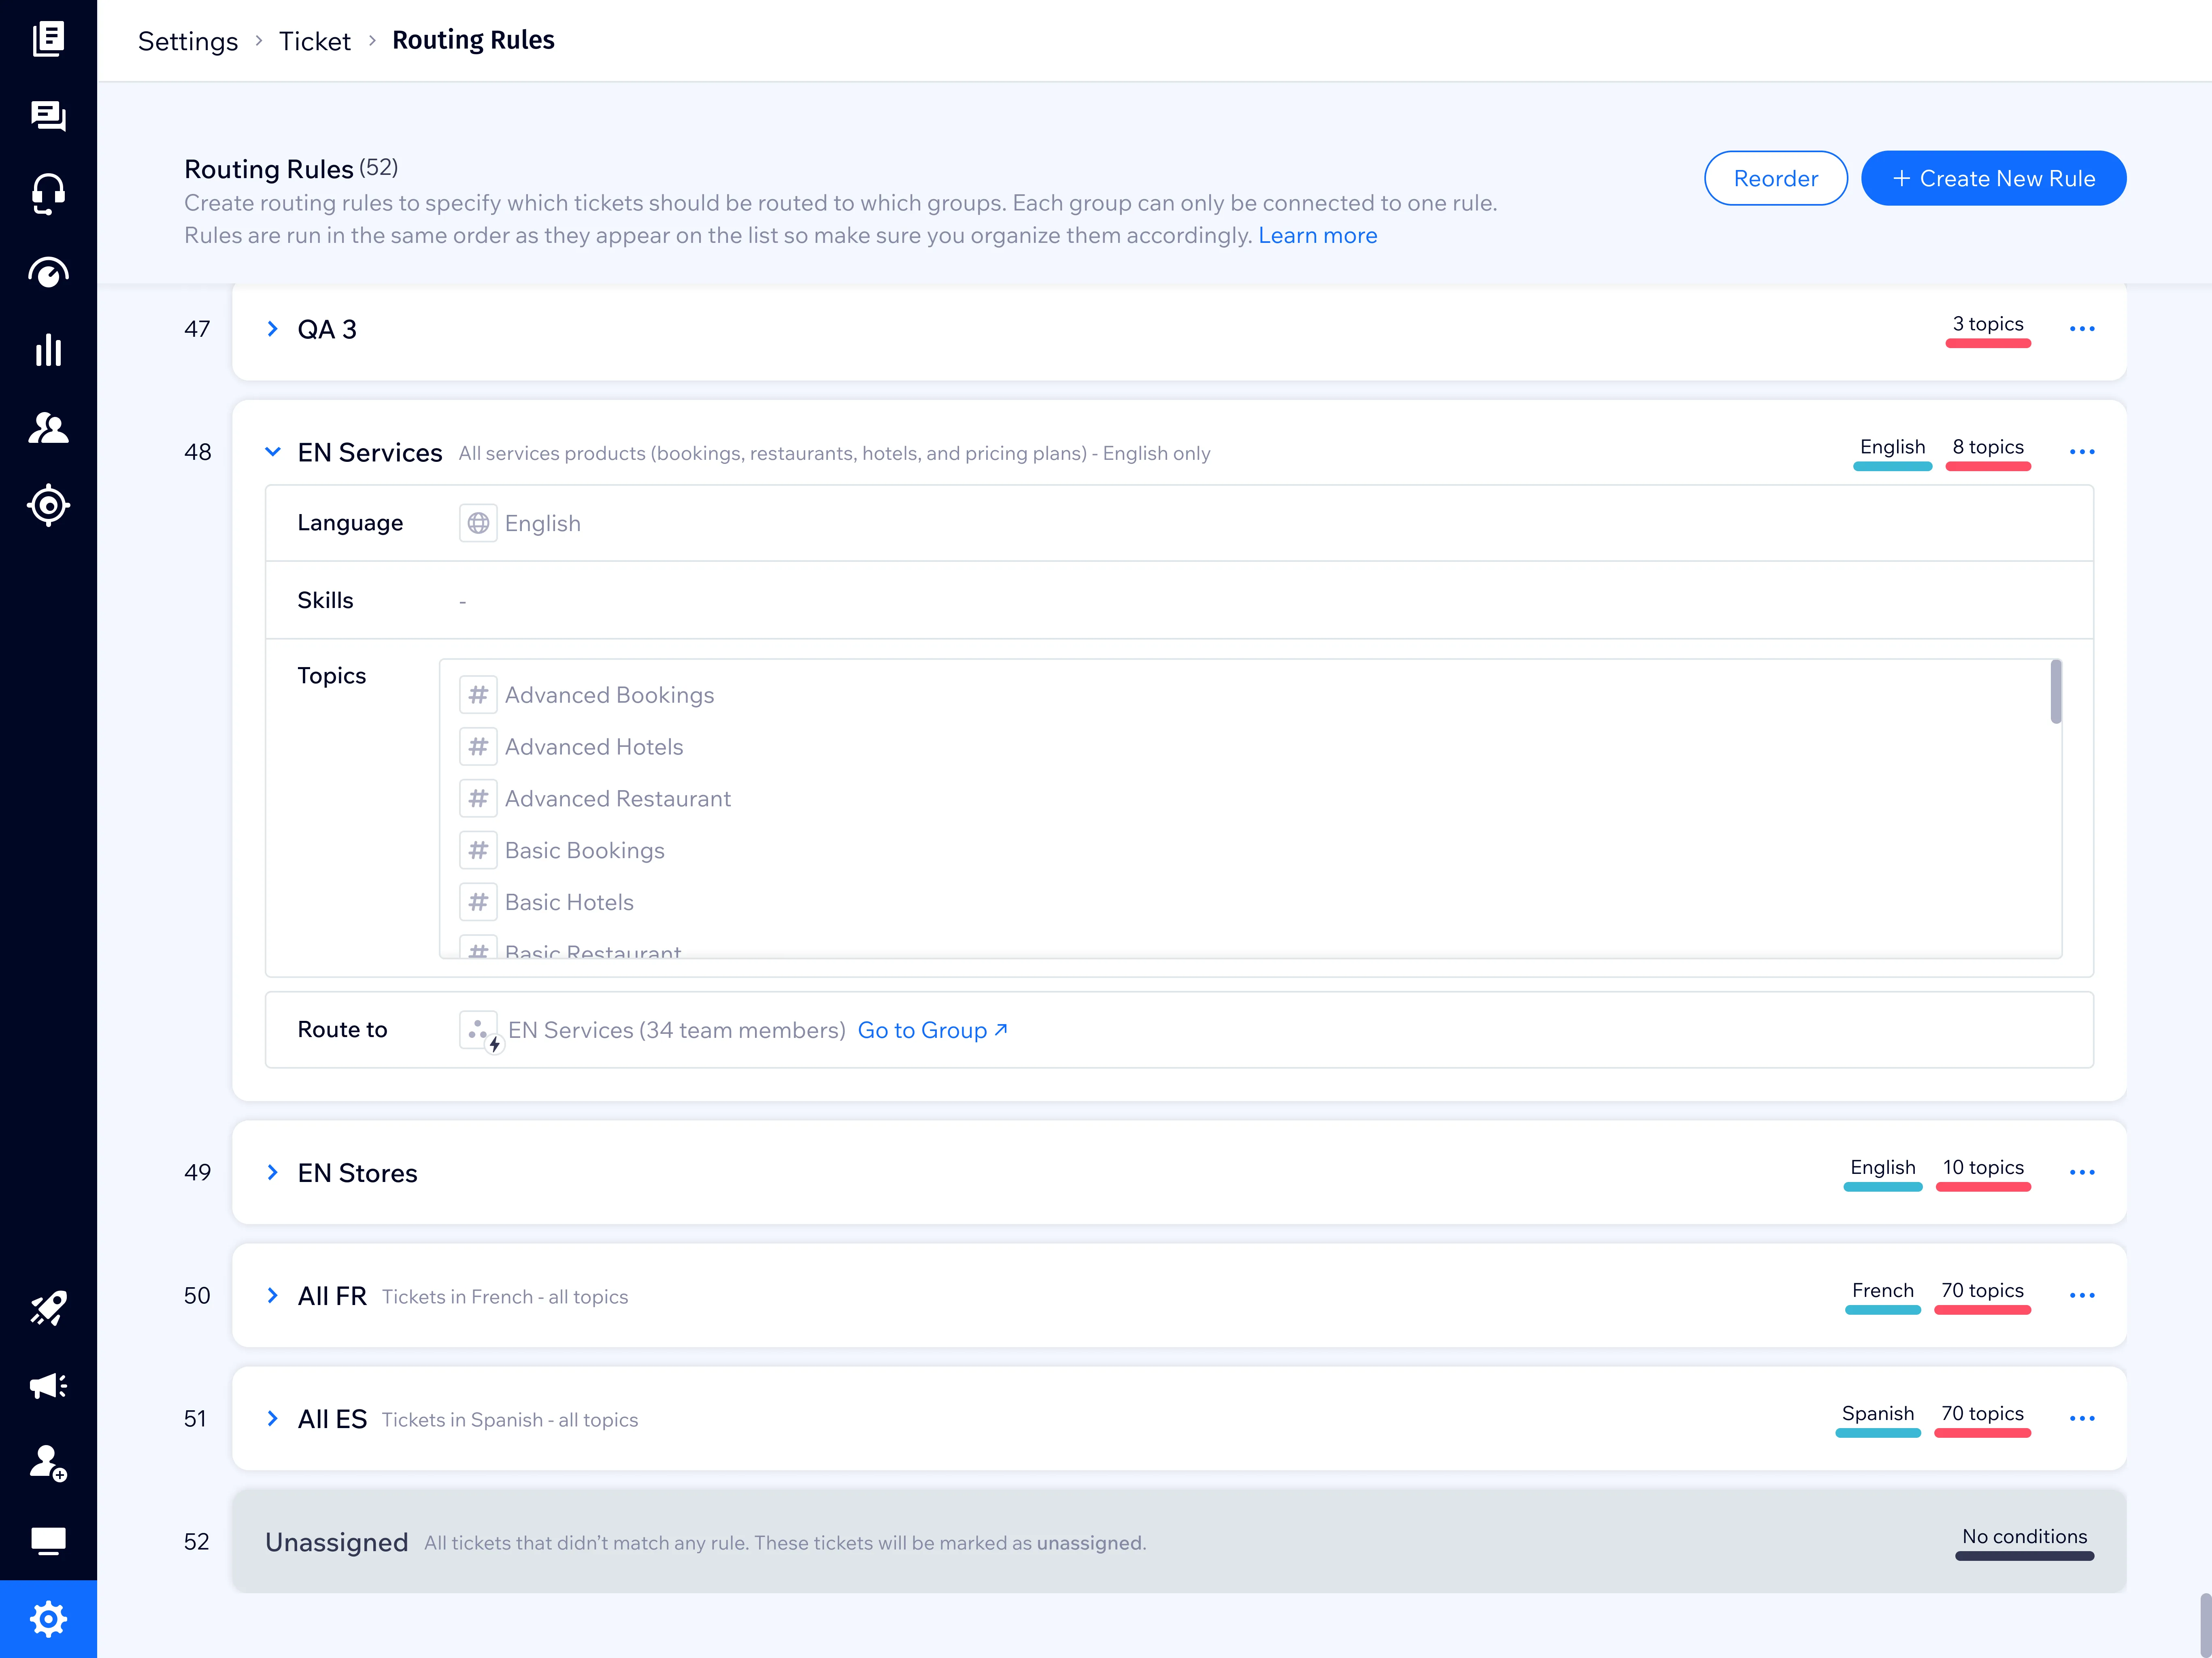The height and width of the screenshot is (1658, 2212).
Task: Open the megaphone announcements sidebar icon
Action: (x=48, y=1386)
